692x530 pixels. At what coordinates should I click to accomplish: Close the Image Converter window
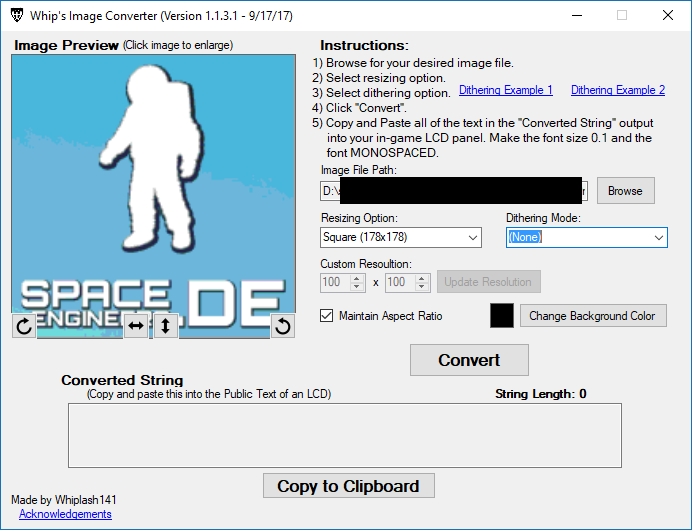pyautogui.click(x=666, y=15)
